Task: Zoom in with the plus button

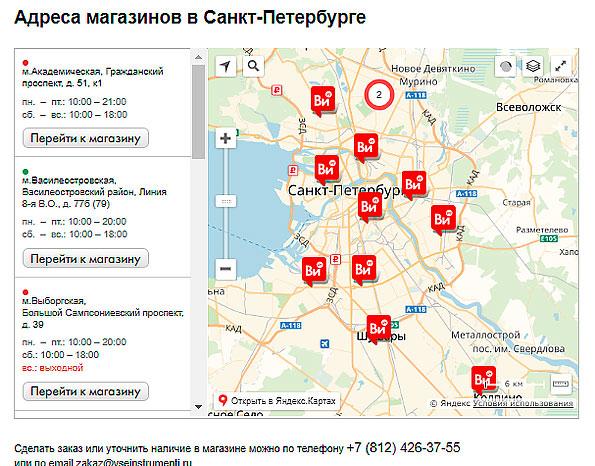Action: coord(225,138)
